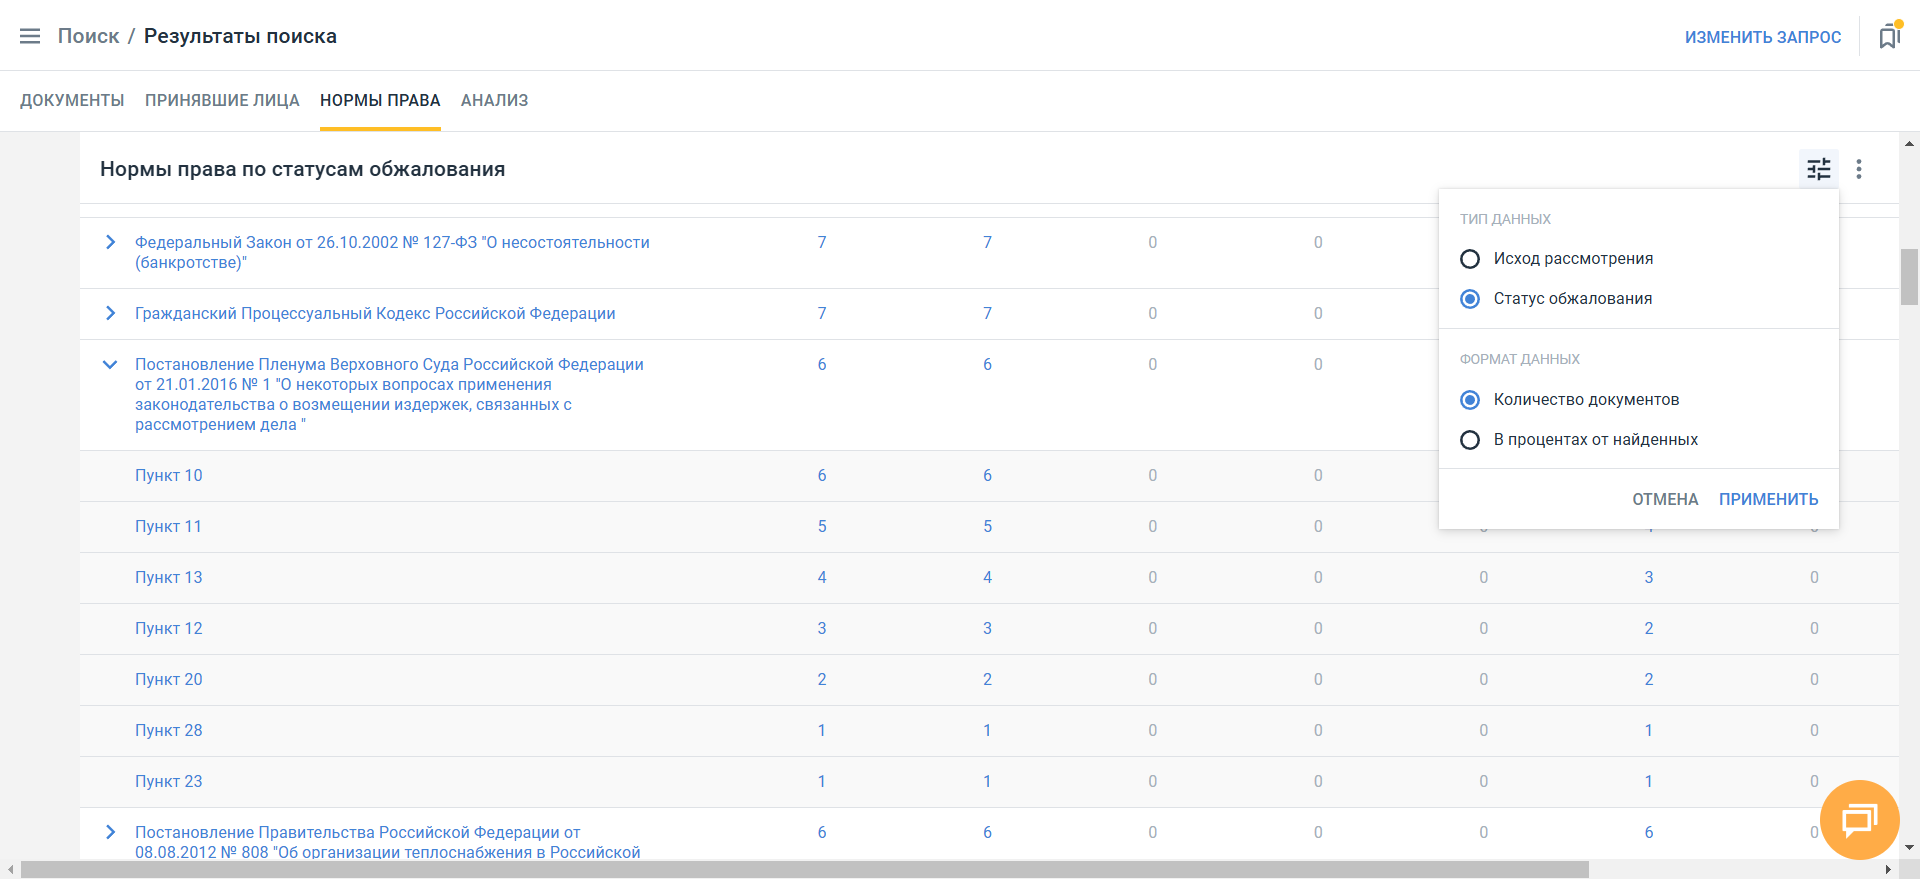The image size is (1920, 879).
Task: Open the Пункт 20 link
Action: tap(169, 679)
